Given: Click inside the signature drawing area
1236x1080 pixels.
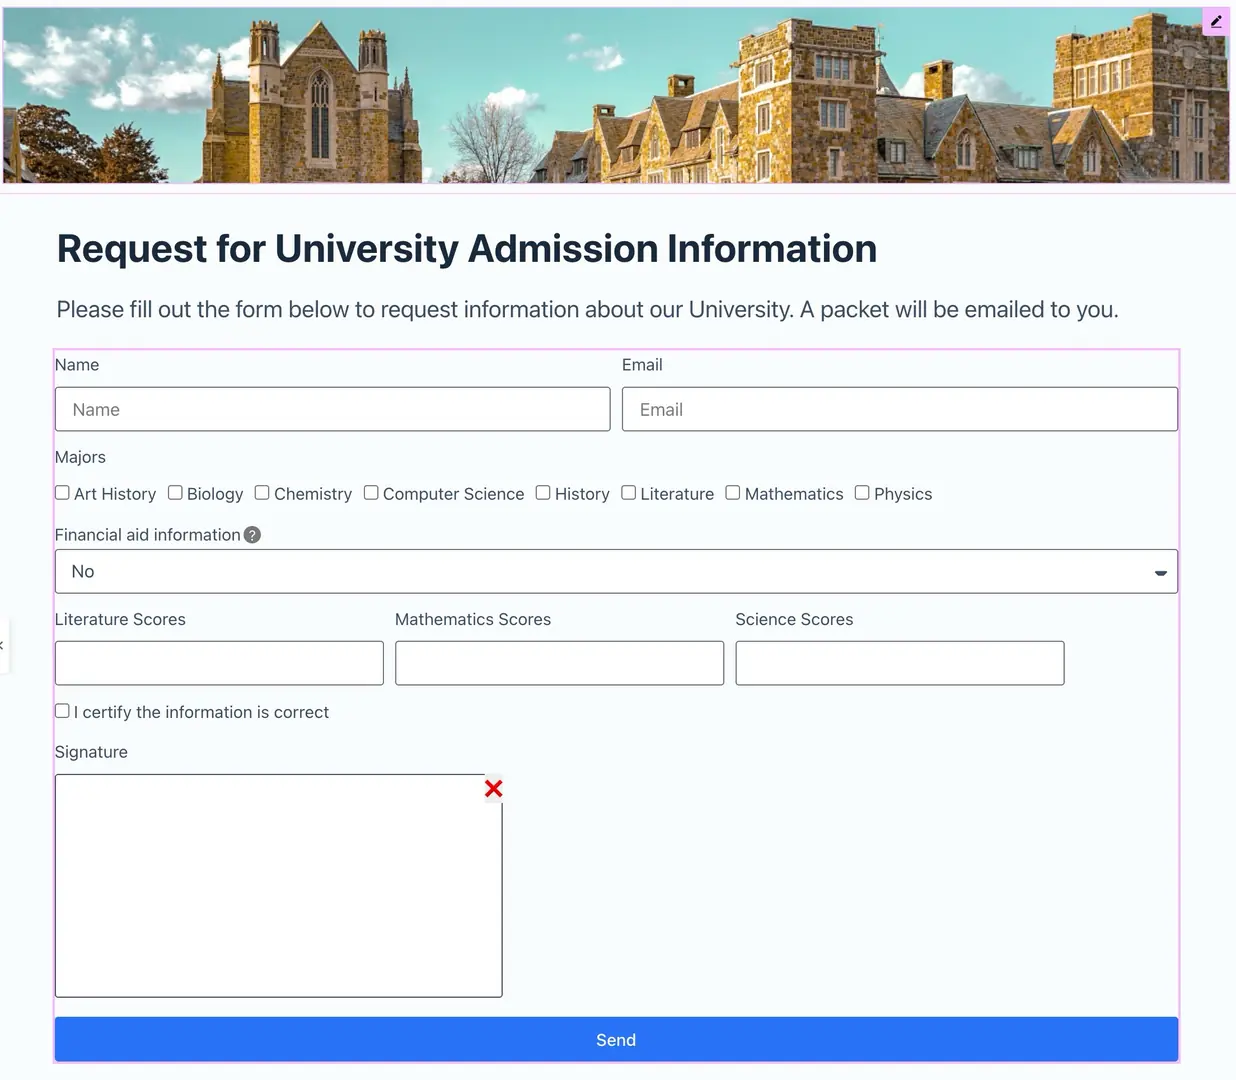Looking at the screenshot, I should pyautogui.click(x=278, y=885).
